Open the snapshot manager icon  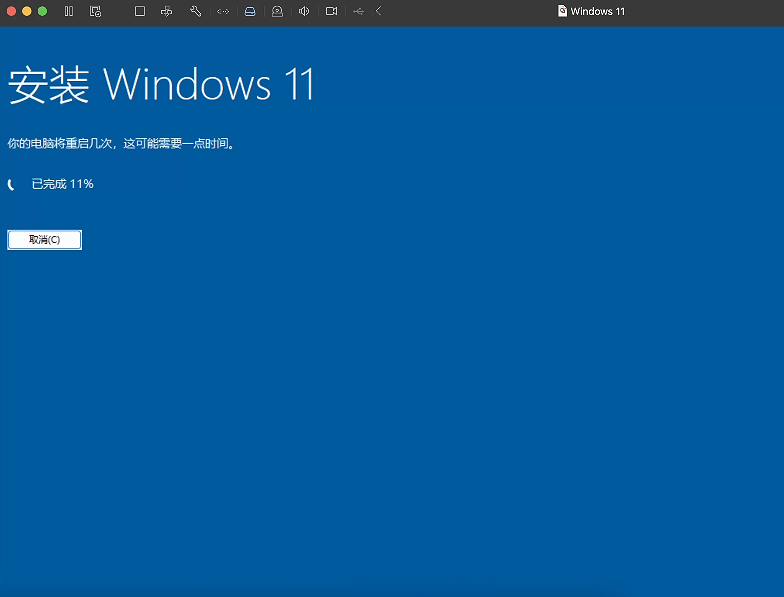95,11
